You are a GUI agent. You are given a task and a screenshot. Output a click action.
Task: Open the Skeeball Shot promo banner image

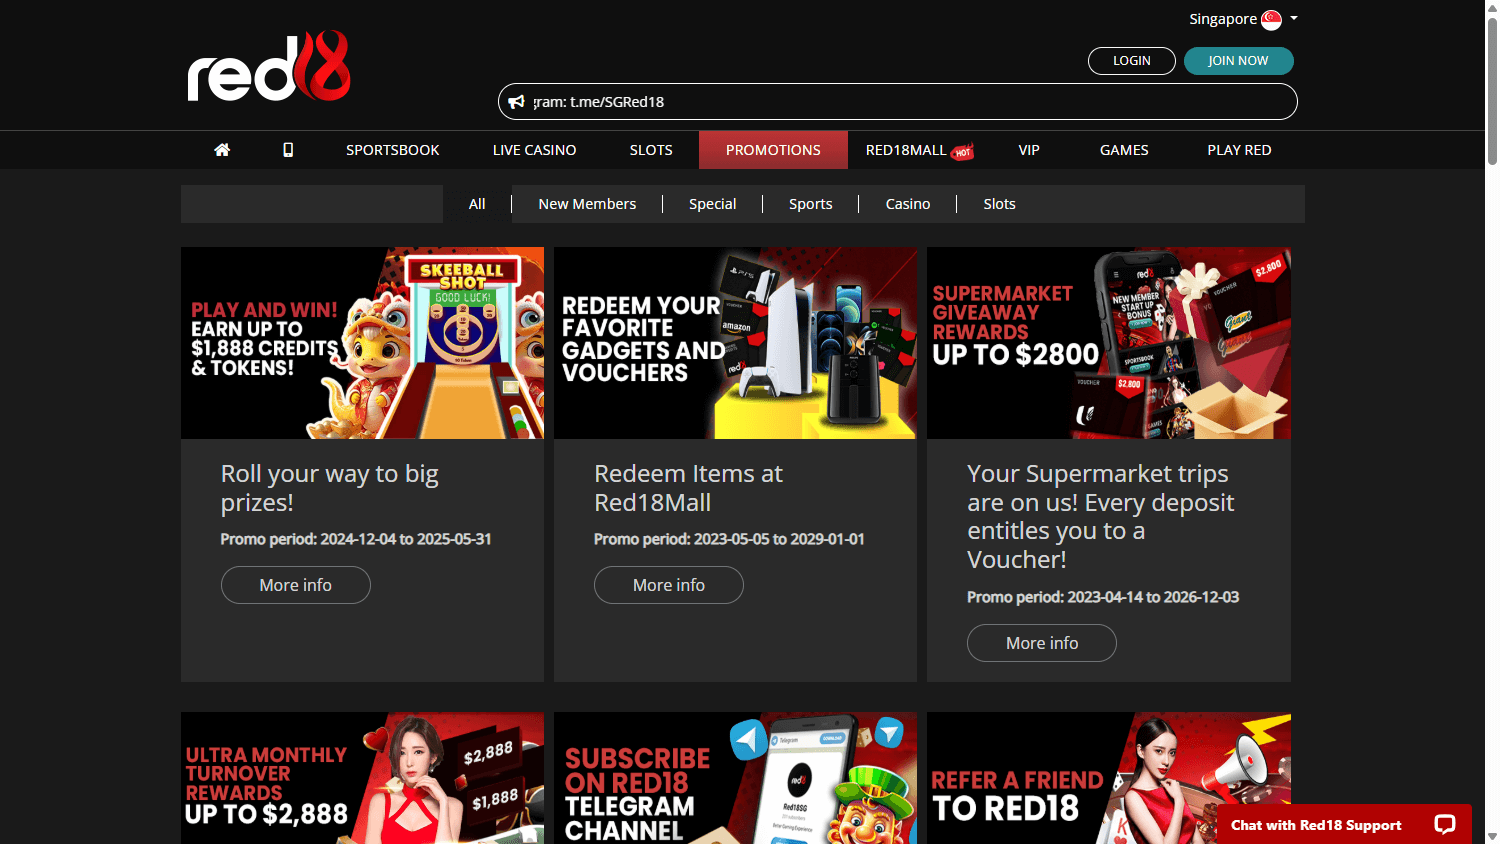(362, 342)
